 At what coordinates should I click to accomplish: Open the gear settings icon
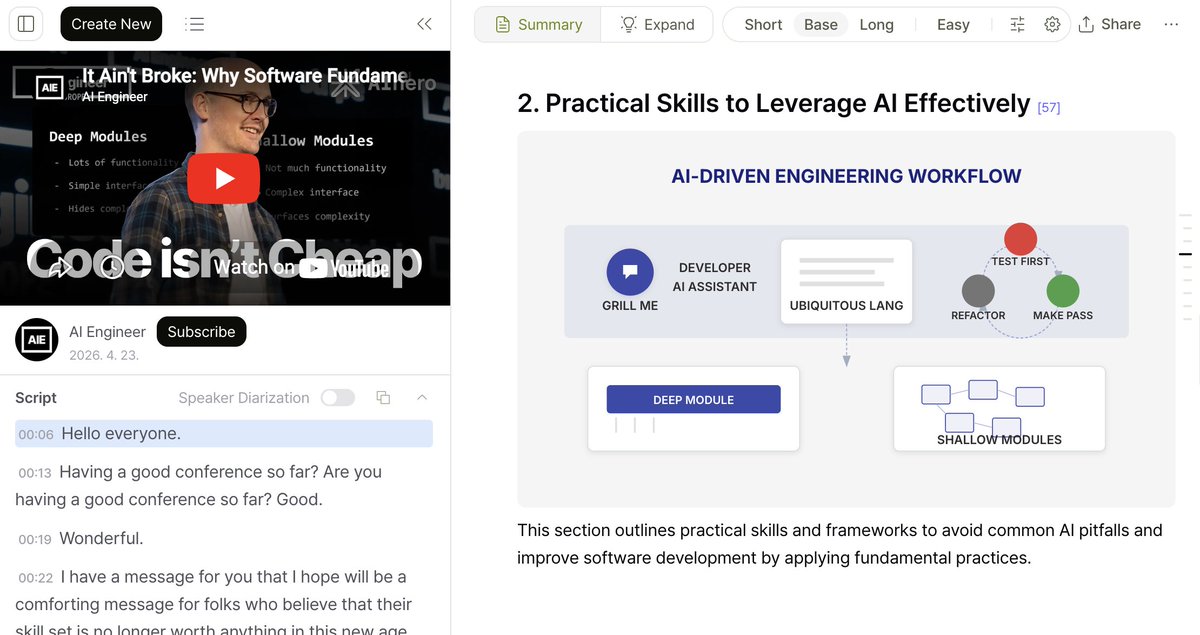pos(1052,24)
